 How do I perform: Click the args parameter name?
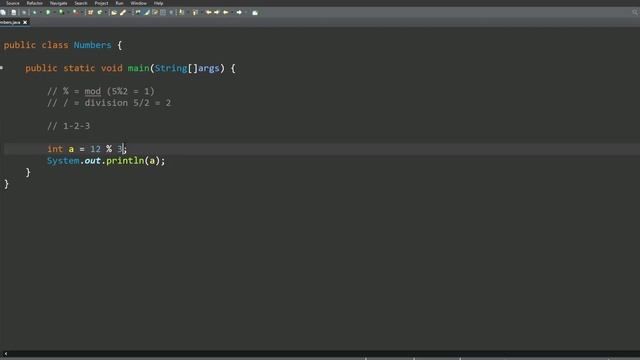click(209, 68)
